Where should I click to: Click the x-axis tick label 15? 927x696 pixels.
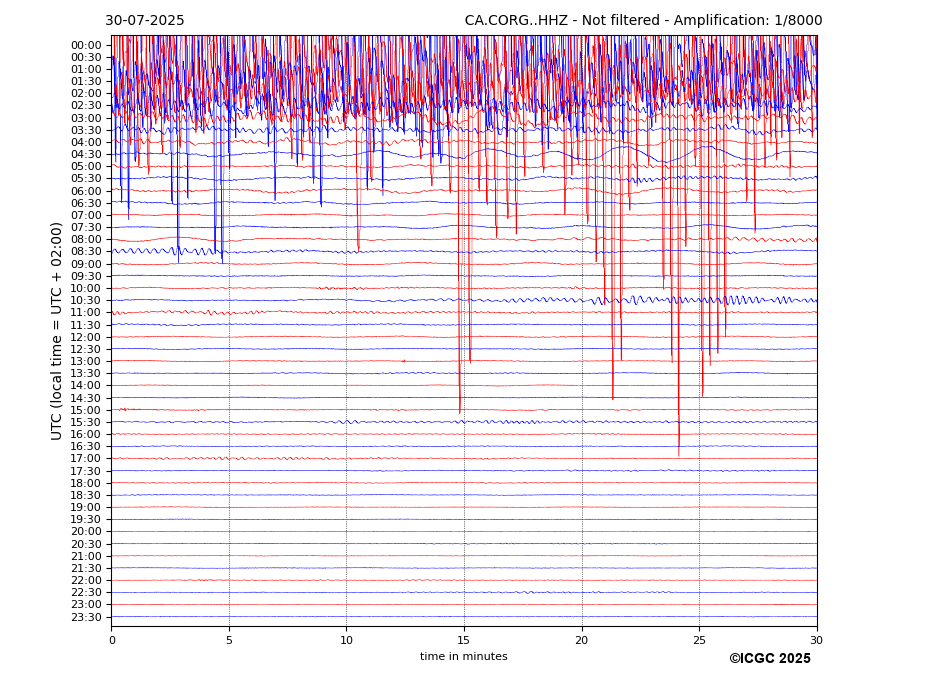[464, 640]
